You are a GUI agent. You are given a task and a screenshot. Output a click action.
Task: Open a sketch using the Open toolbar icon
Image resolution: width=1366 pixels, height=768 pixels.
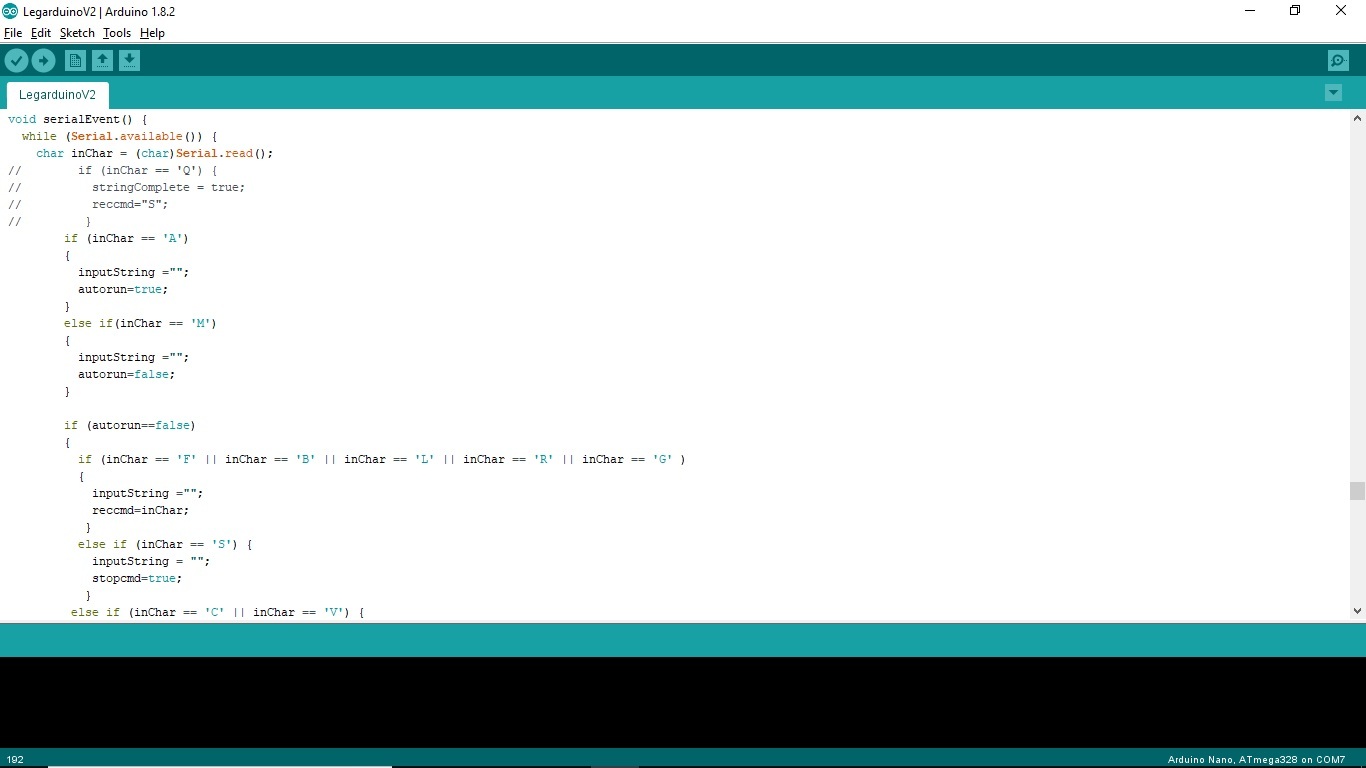coord(102,60)
